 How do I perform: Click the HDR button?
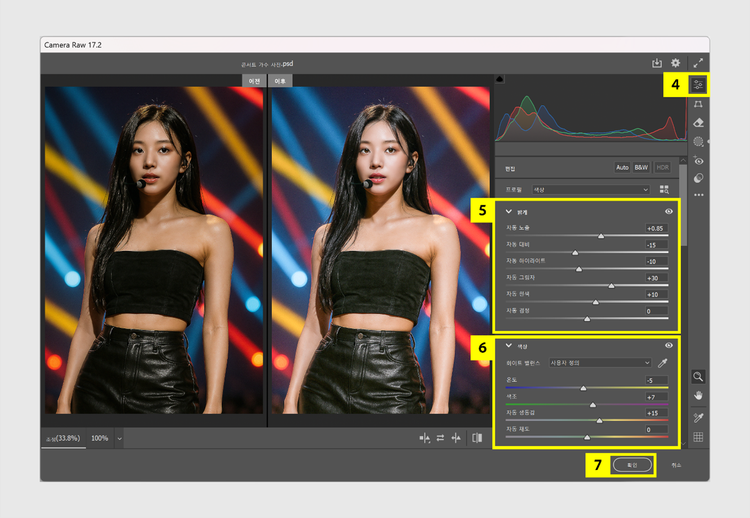coord(662,167)
